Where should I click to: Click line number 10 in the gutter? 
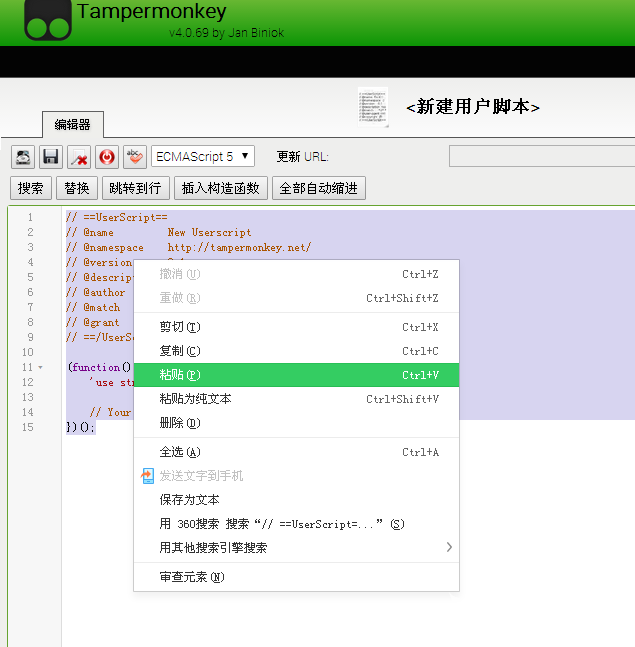(x=28, y=352)
